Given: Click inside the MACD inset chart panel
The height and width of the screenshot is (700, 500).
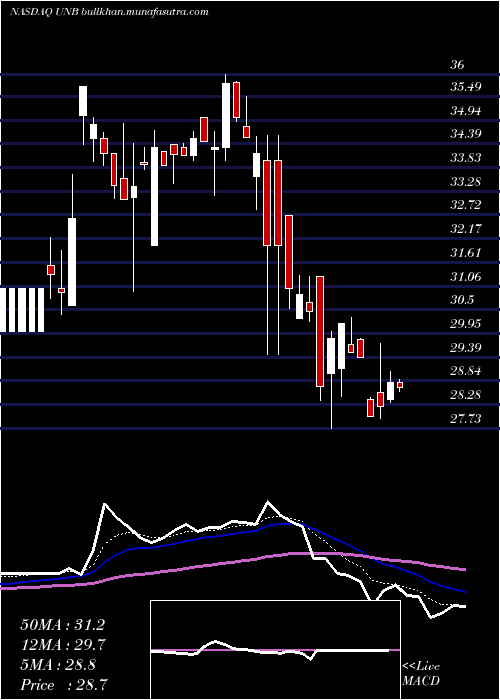Looking at the screenshot, I should point(275,650).
